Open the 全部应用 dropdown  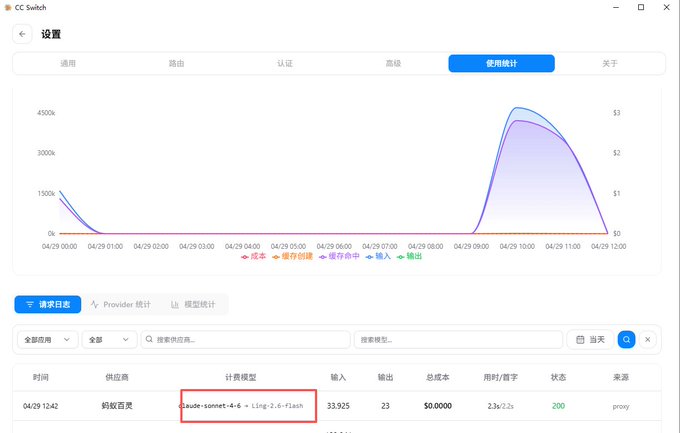click(48, 340)
